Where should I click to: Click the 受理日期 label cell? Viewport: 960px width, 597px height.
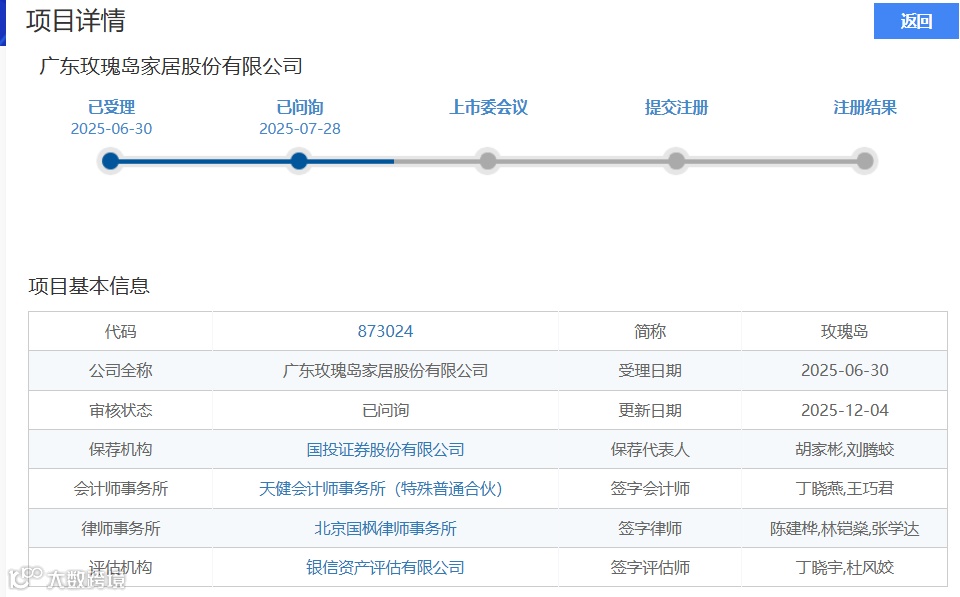click(x=650, y=370)
